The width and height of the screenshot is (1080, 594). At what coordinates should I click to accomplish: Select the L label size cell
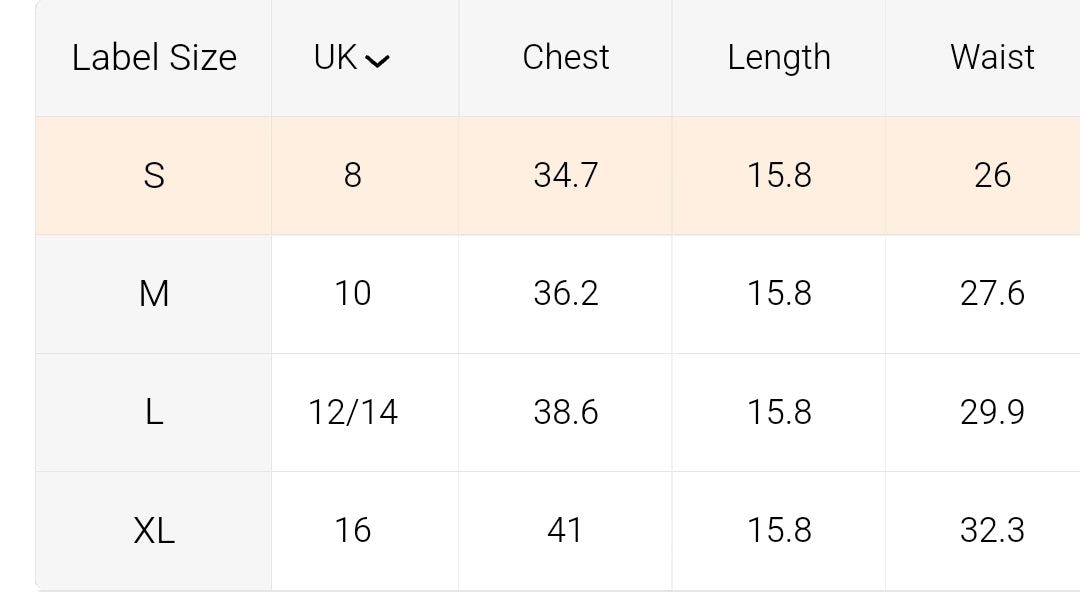pos(154,412)
